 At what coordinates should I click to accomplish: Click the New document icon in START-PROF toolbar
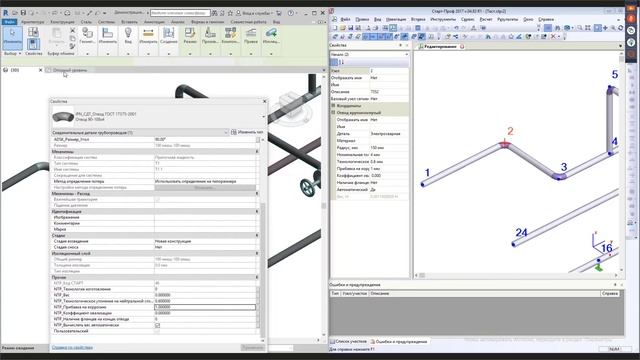pyautogui.click(x=335, y=28)
